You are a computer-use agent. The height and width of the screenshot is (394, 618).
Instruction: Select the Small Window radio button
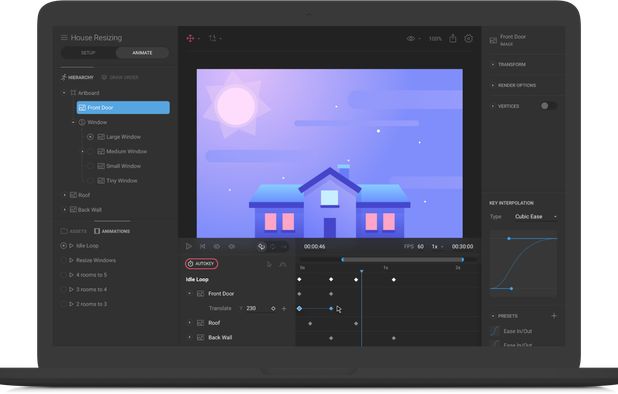[90, 166]
